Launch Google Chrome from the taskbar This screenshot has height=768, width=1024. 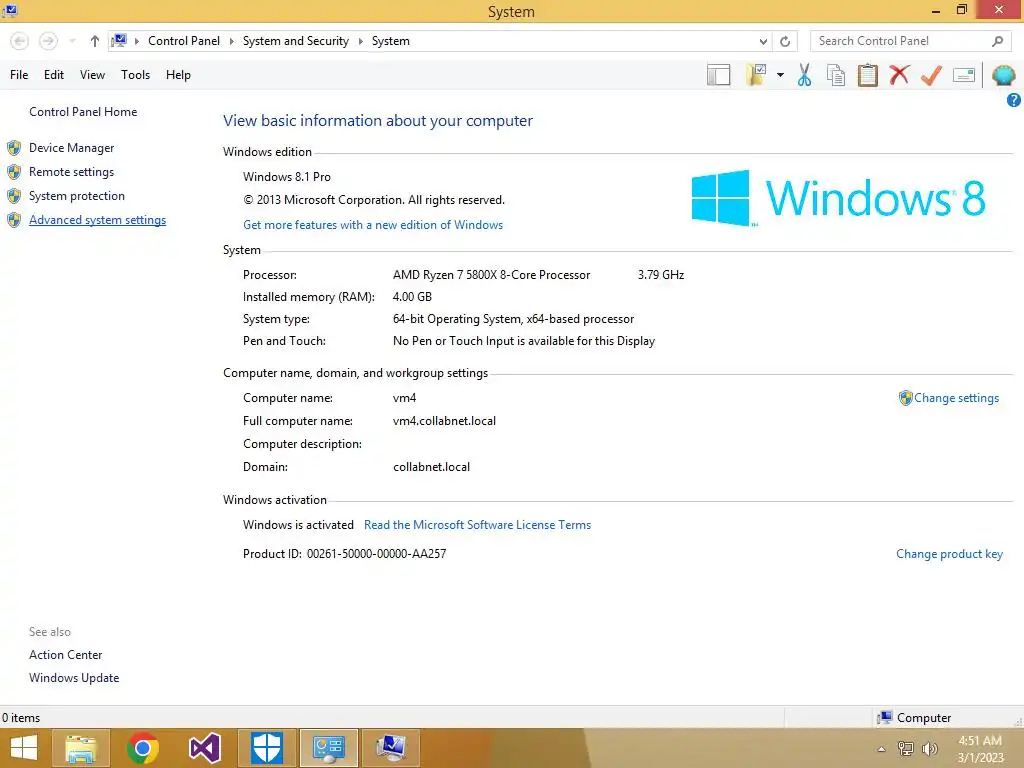142,748
